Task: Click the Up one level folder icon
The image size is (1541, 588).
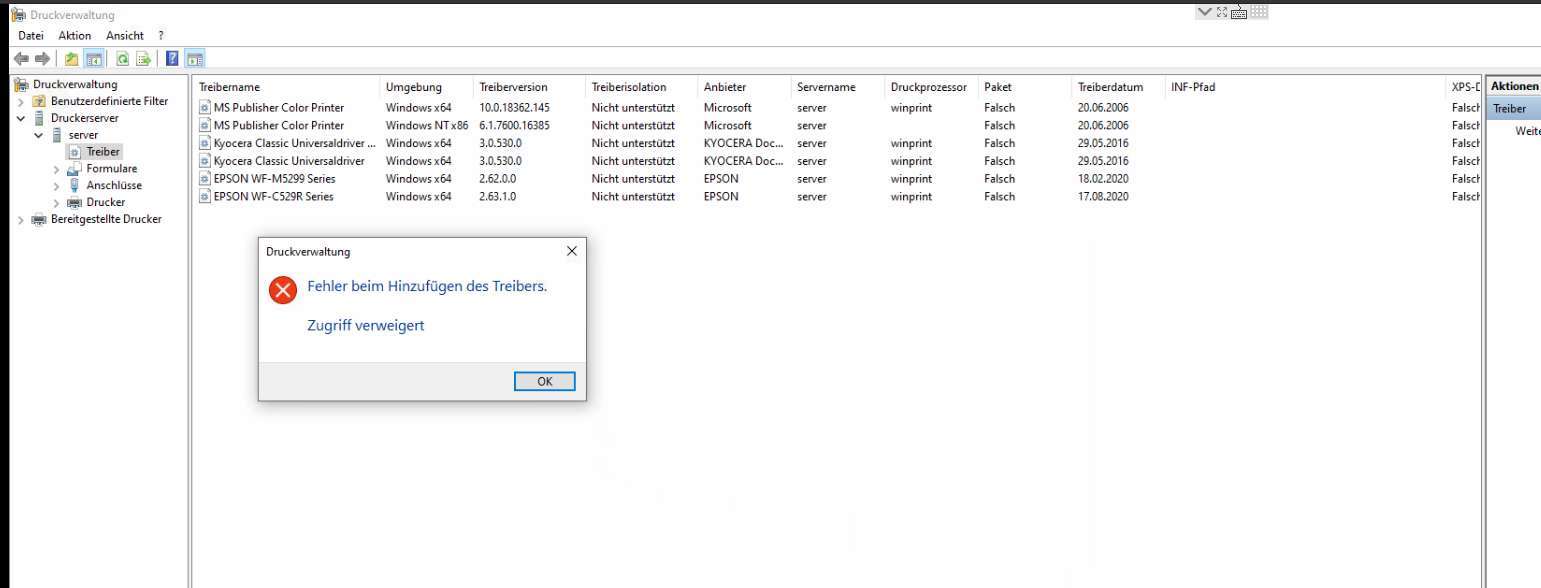Action: [72, 59]
